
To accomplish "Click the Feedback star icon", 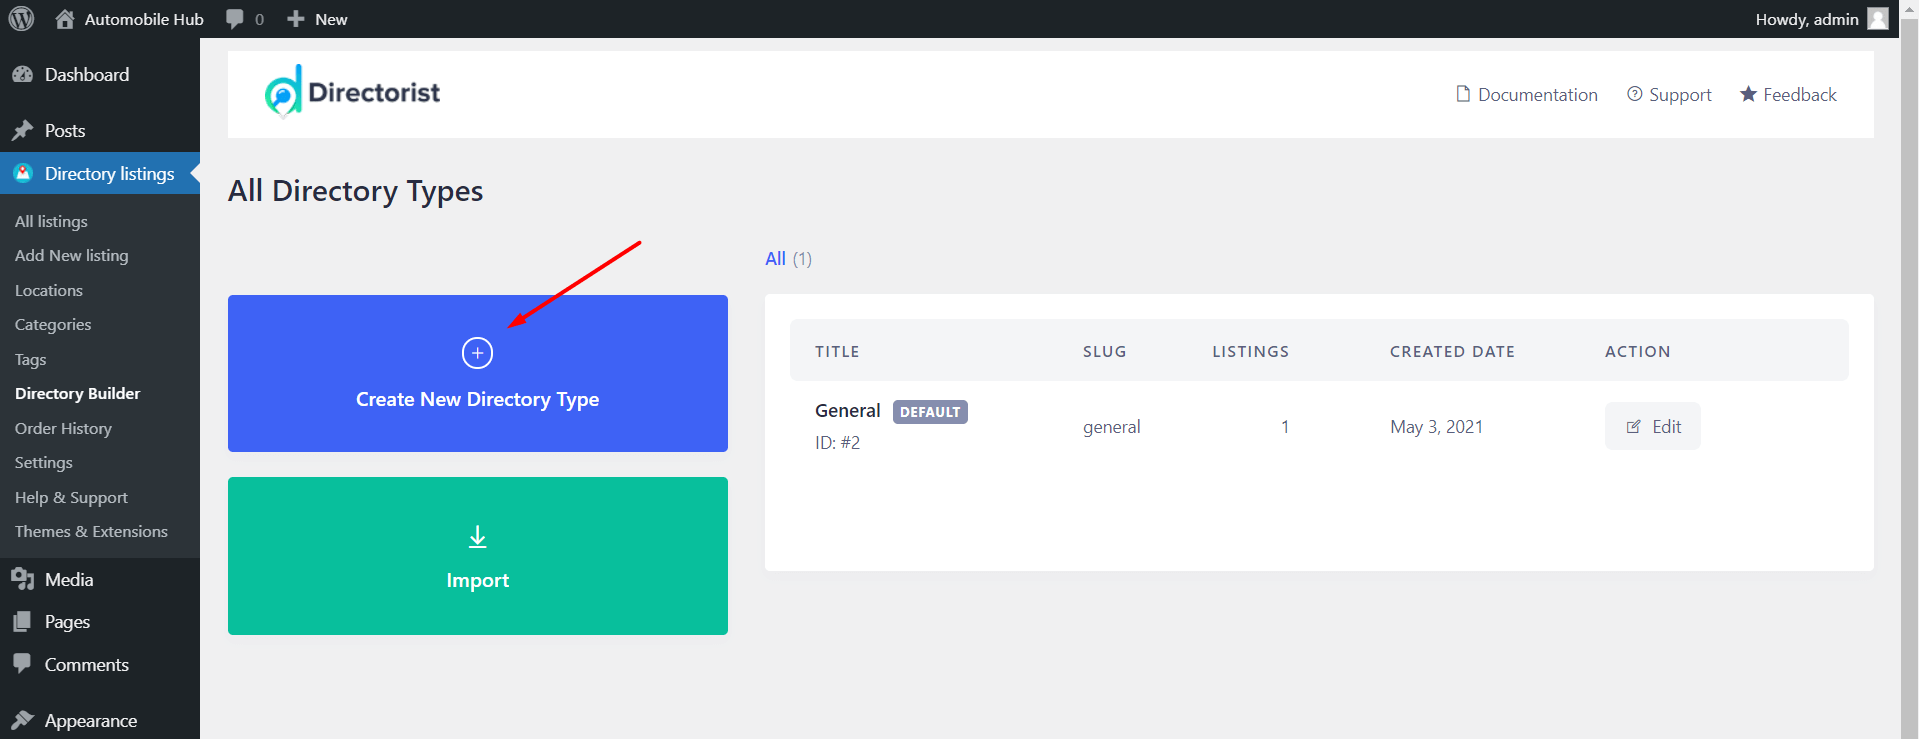I will click(1748, 94).
